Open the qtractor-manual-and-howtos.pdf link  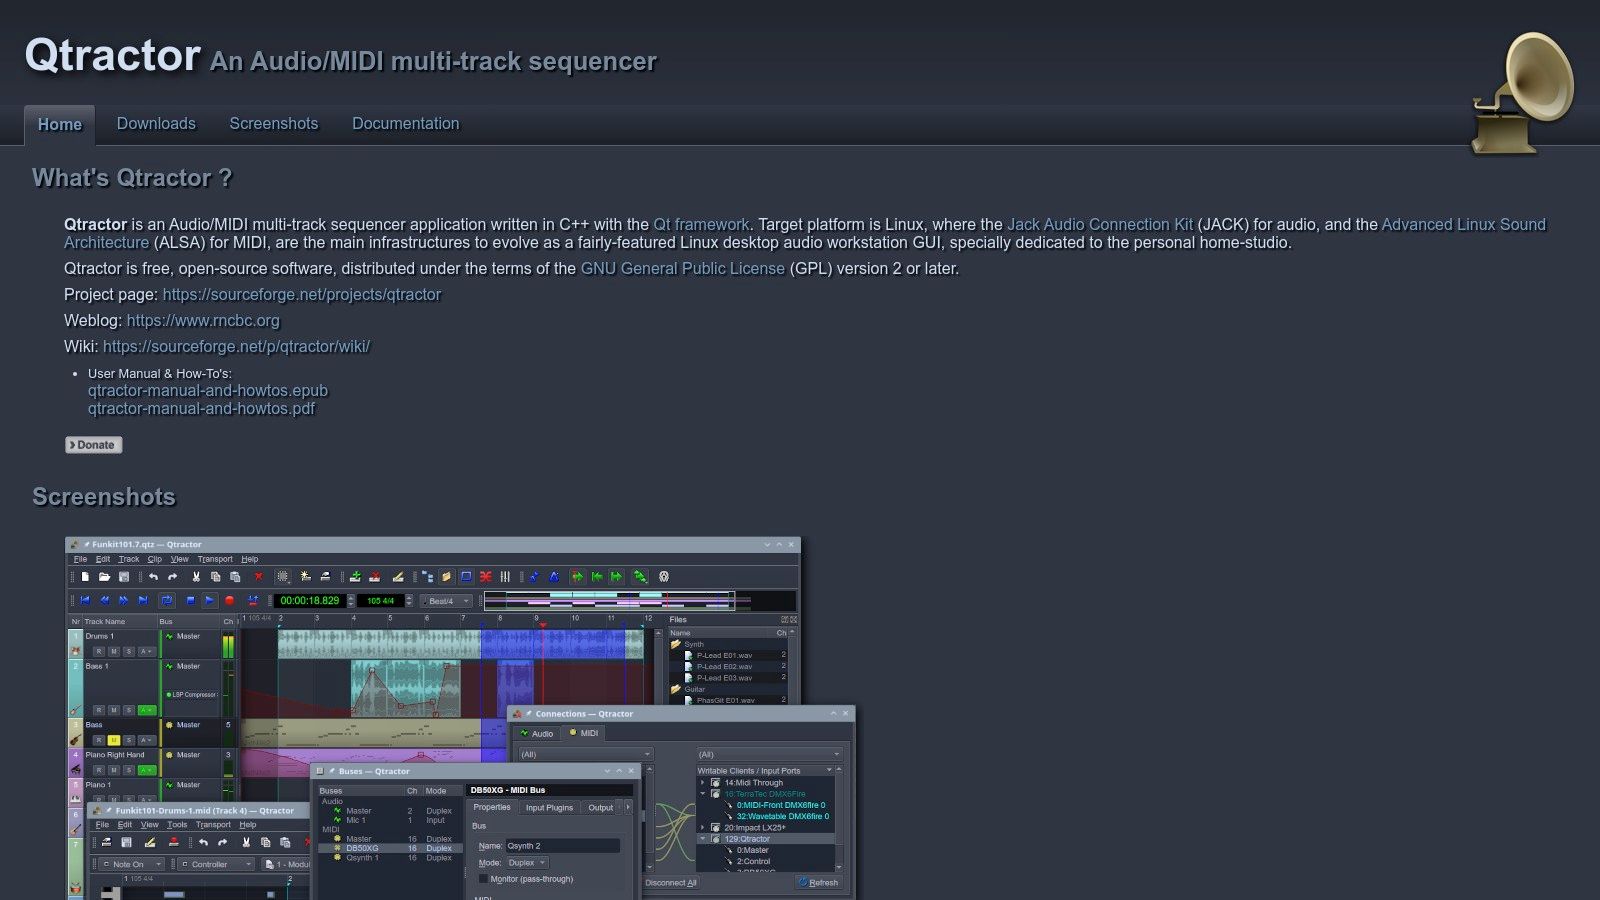(200, 408)
